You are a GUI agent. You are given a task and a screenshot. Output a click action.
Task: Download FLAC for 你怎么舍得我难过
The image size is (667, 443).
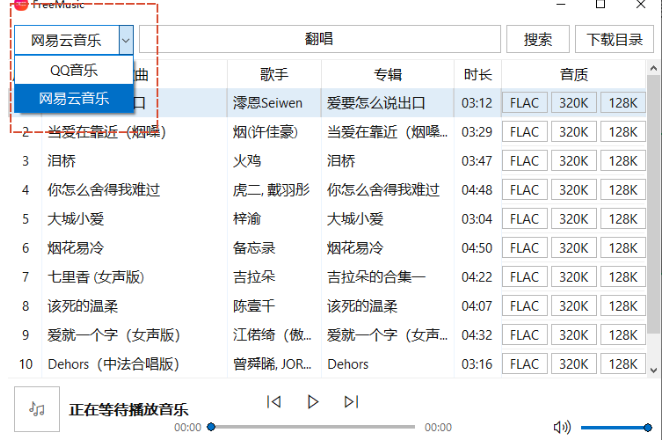[524, 190]
